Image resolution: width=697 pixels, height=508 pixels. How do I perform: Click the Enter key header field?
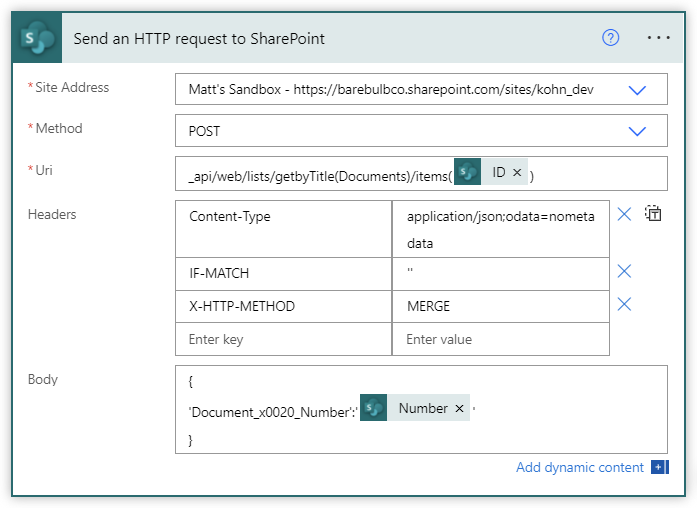(284, 340)
